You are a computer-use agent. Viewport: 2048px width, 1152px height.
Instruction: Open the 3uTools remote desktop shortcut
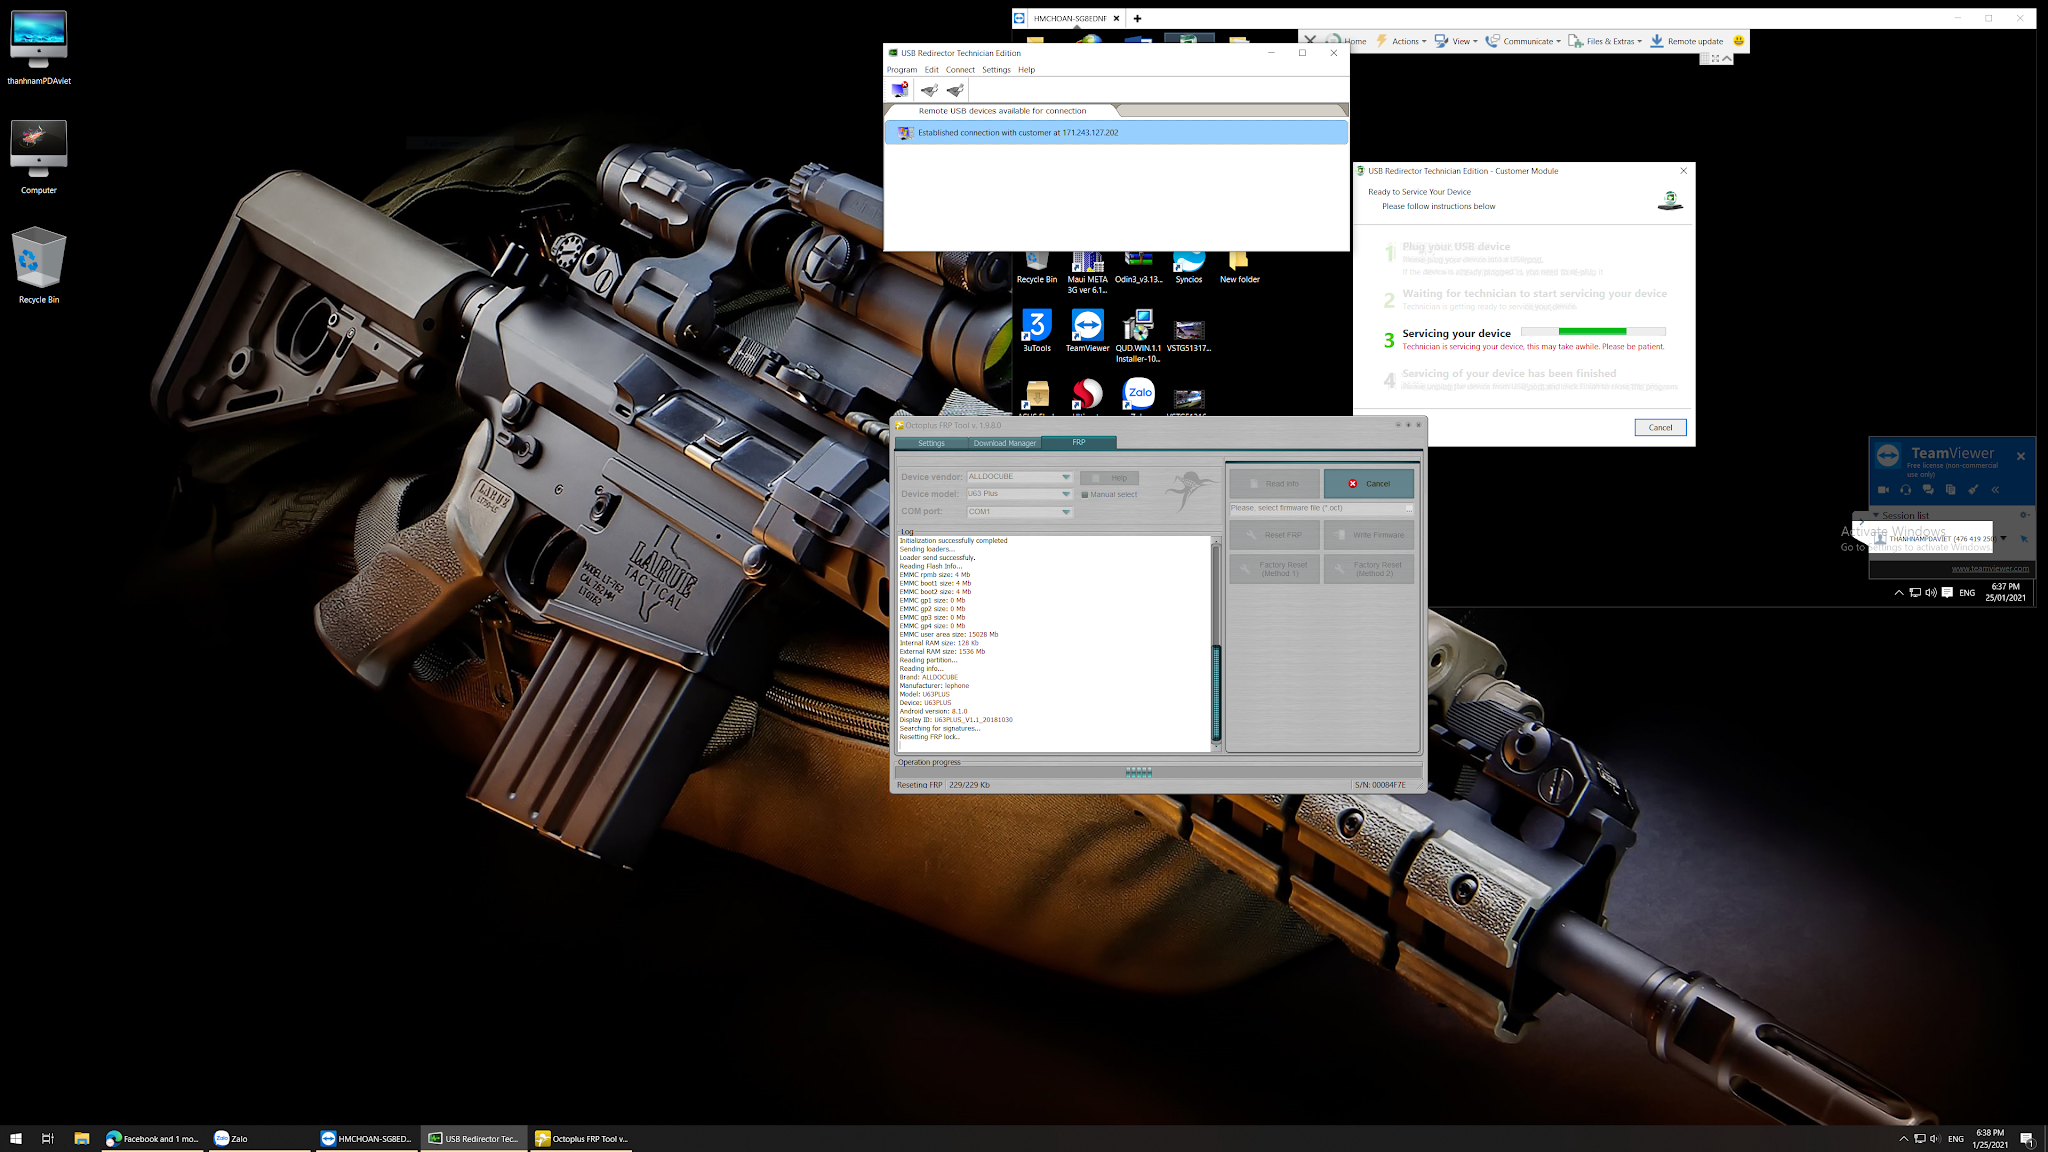[1036, 328]
